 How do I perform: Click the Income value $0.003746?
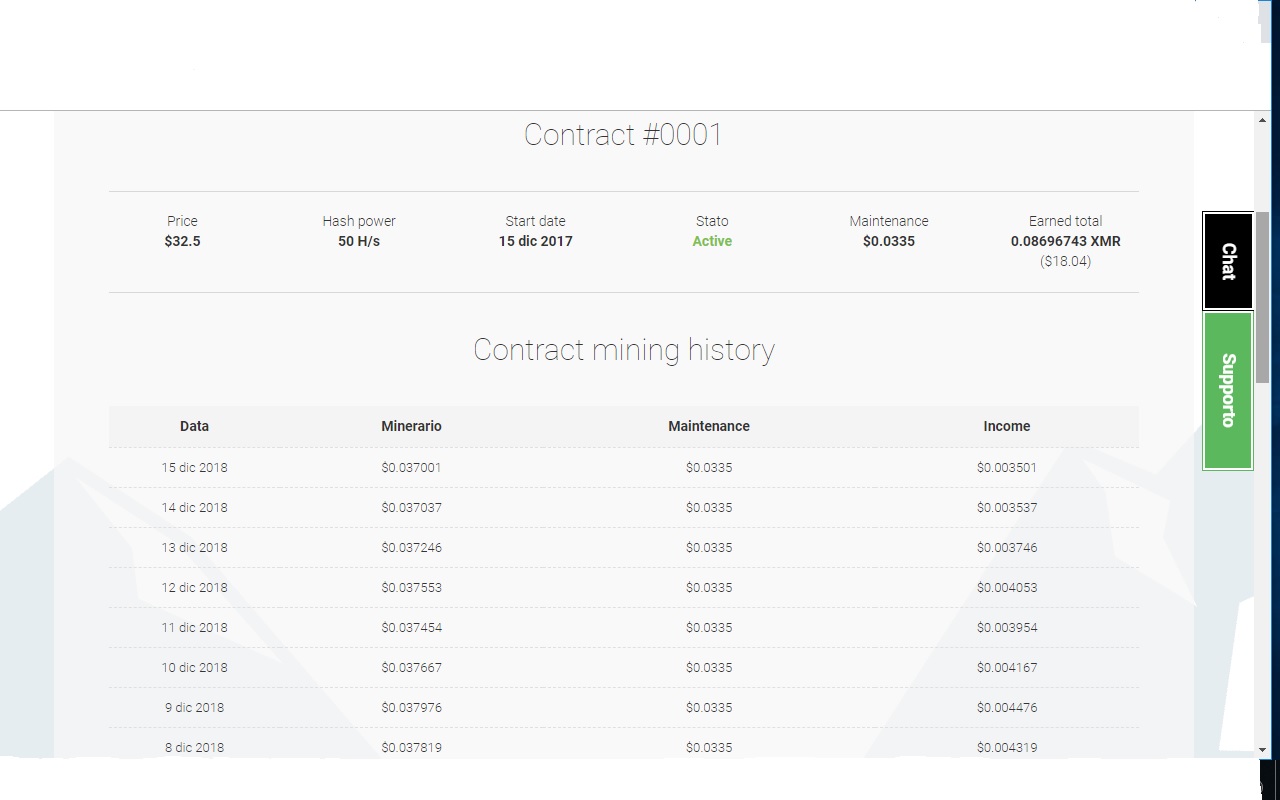pyautogui.click(x=1007, y=547)
